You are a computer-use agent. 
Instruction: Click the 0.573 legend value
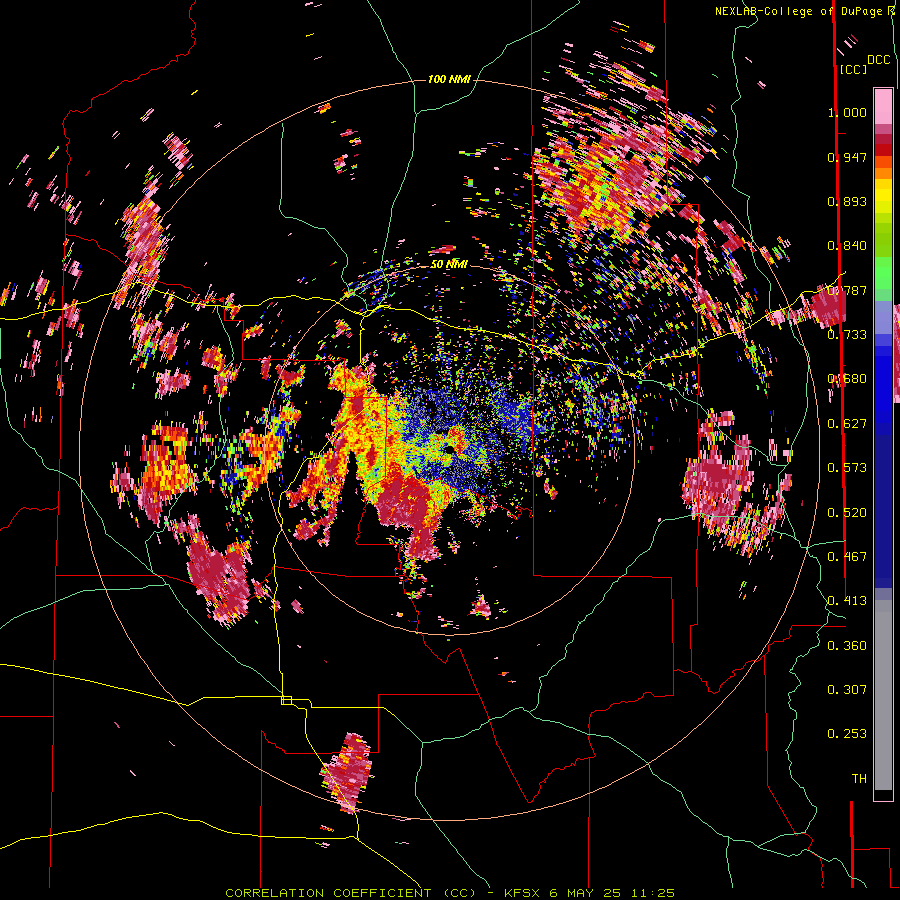[x=847, y=468]
